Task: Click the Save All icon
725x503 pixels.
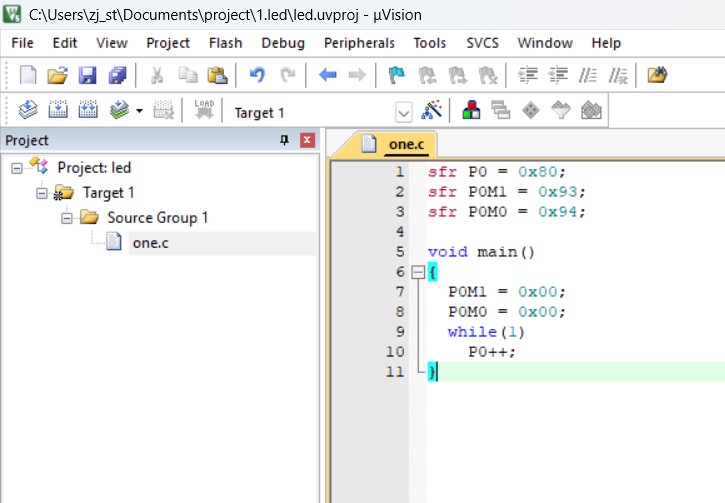Action: click(x=117, y=75)
